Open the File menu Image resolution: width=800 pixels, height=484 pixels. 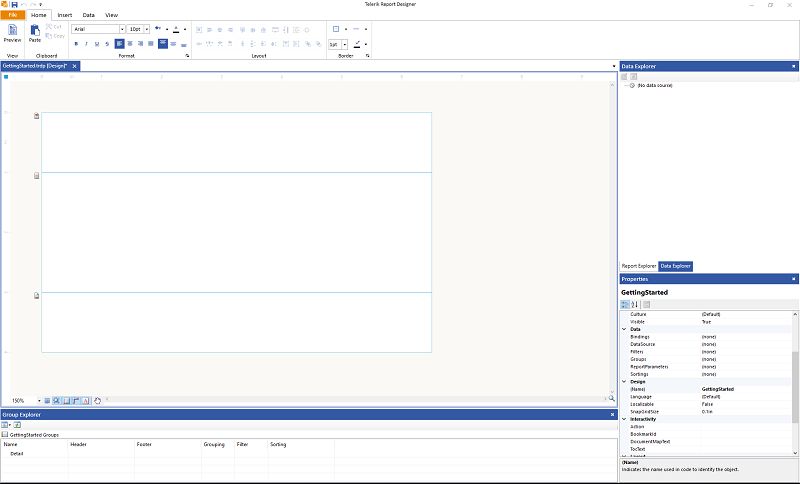pos(13,15)
